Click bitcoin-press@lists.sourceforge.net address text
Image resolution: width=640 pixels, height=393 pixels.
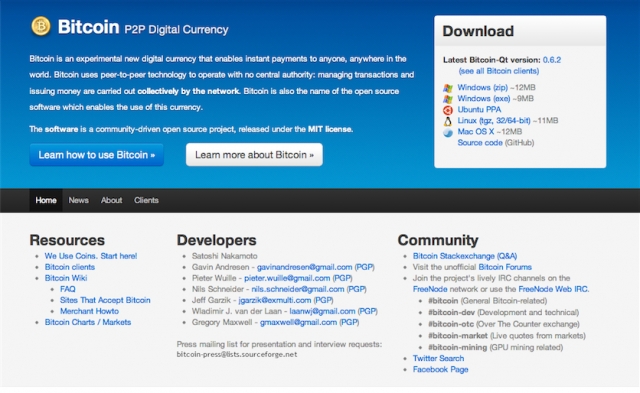(237, 354)
